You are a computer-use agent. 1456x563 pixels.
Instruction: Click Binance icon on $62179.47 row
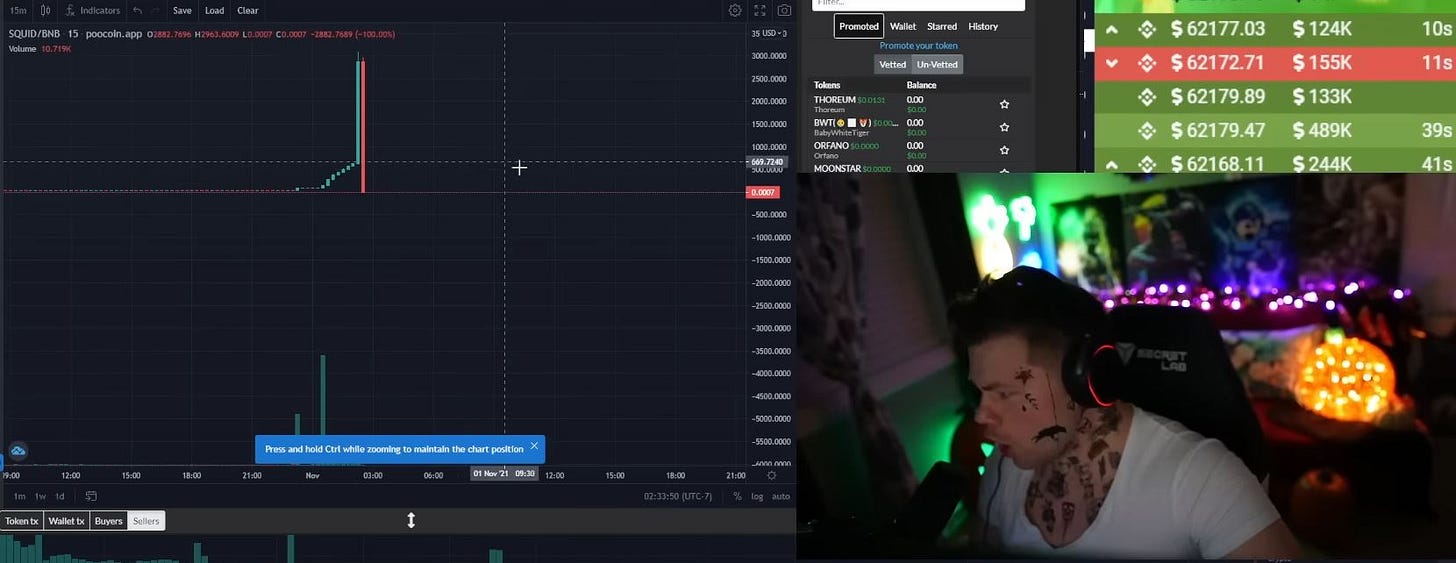1148,131
